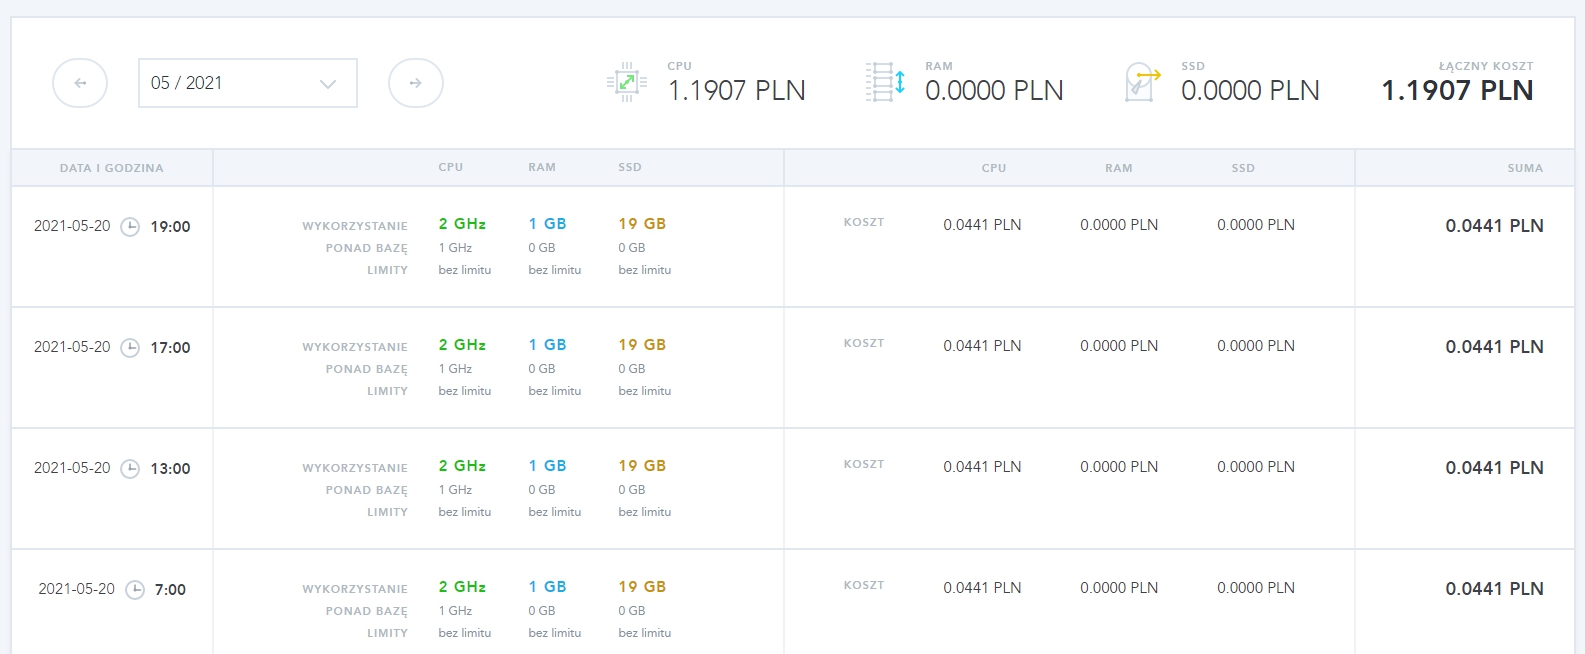Click the clock icon in 17:00 row
1585x654 pixels.
(130, 348)
